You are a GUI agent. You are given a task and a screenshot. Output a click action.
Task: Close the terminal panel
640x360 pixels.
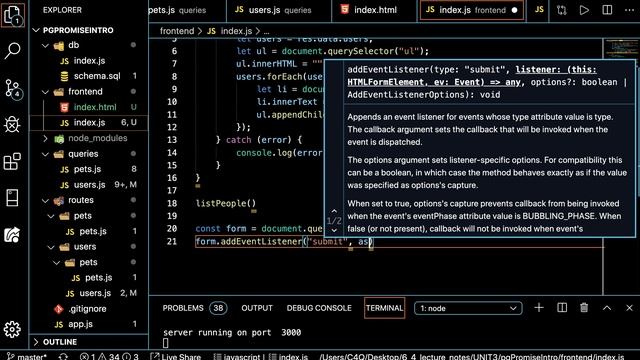[629, 308]
